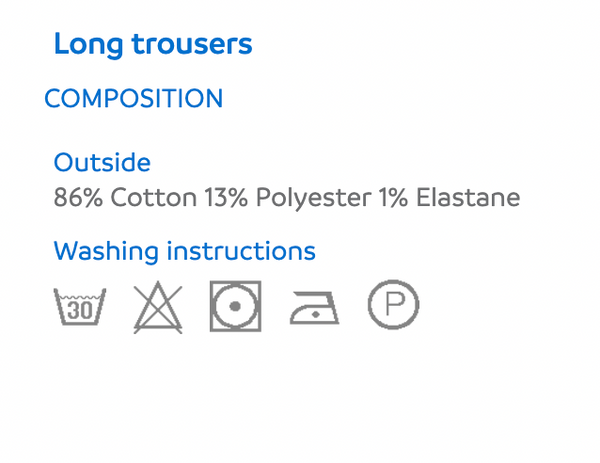600x463 pixels.
Task: Click the word instructions in Washing heading
Action: pyautogui.click(x=241, y=251)
